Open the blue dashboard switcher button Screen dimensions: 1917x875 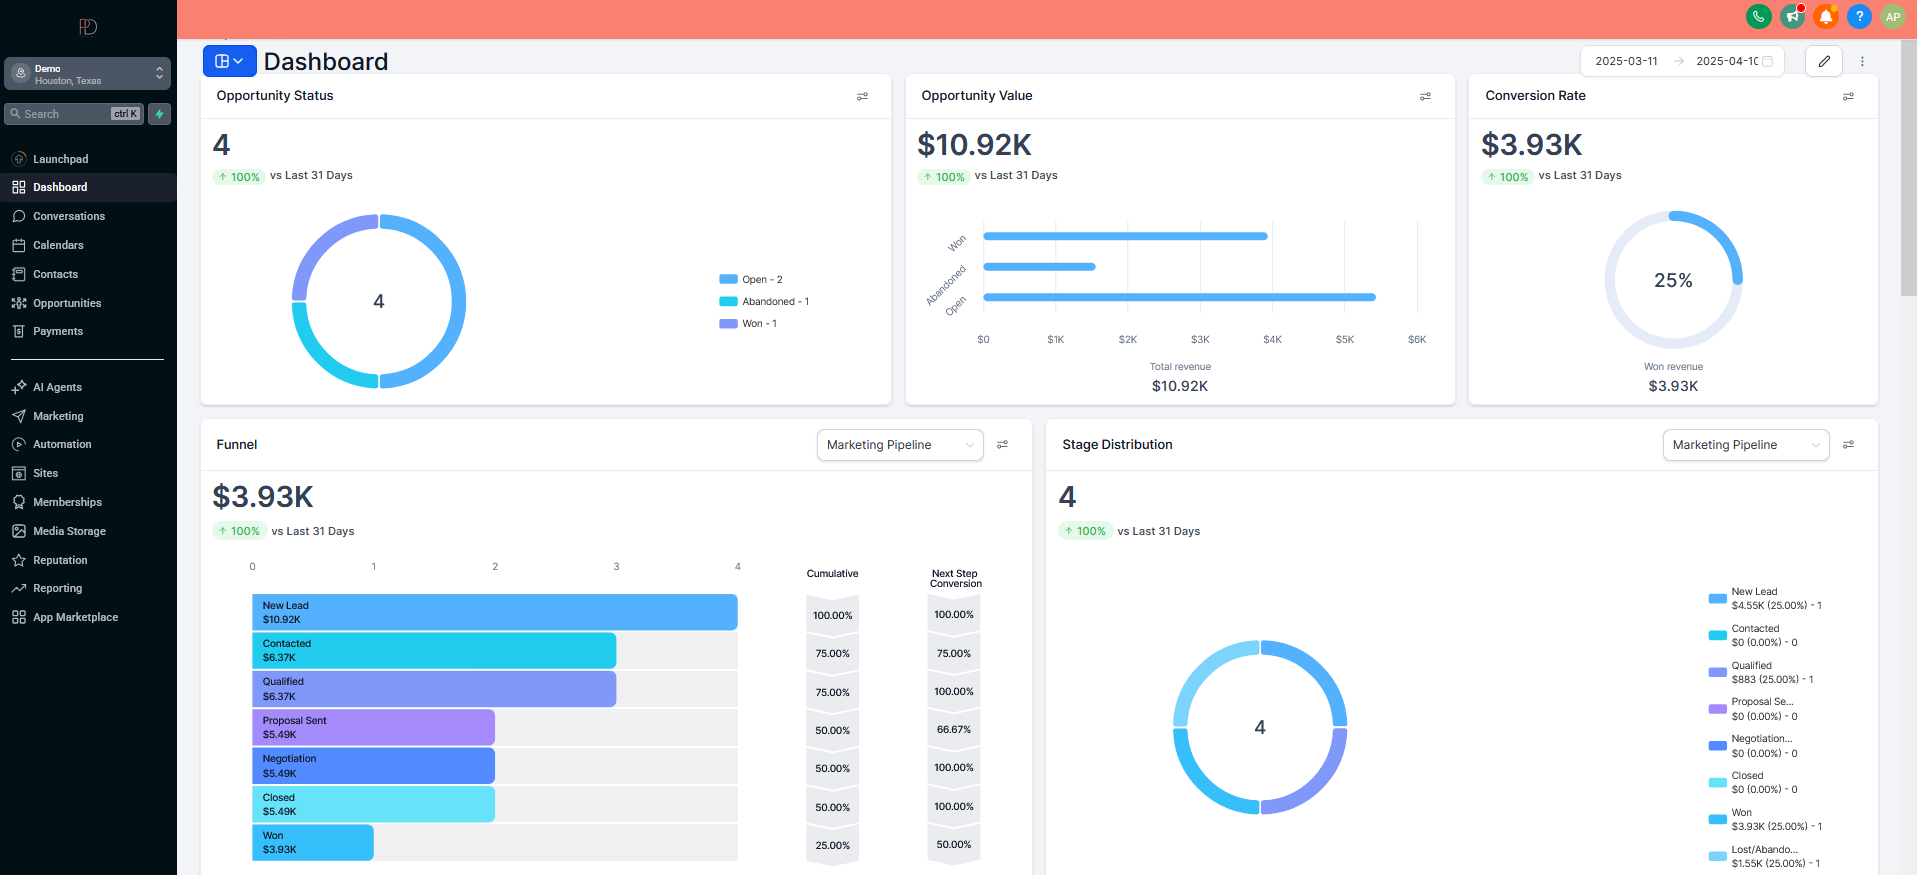(229, 61)
